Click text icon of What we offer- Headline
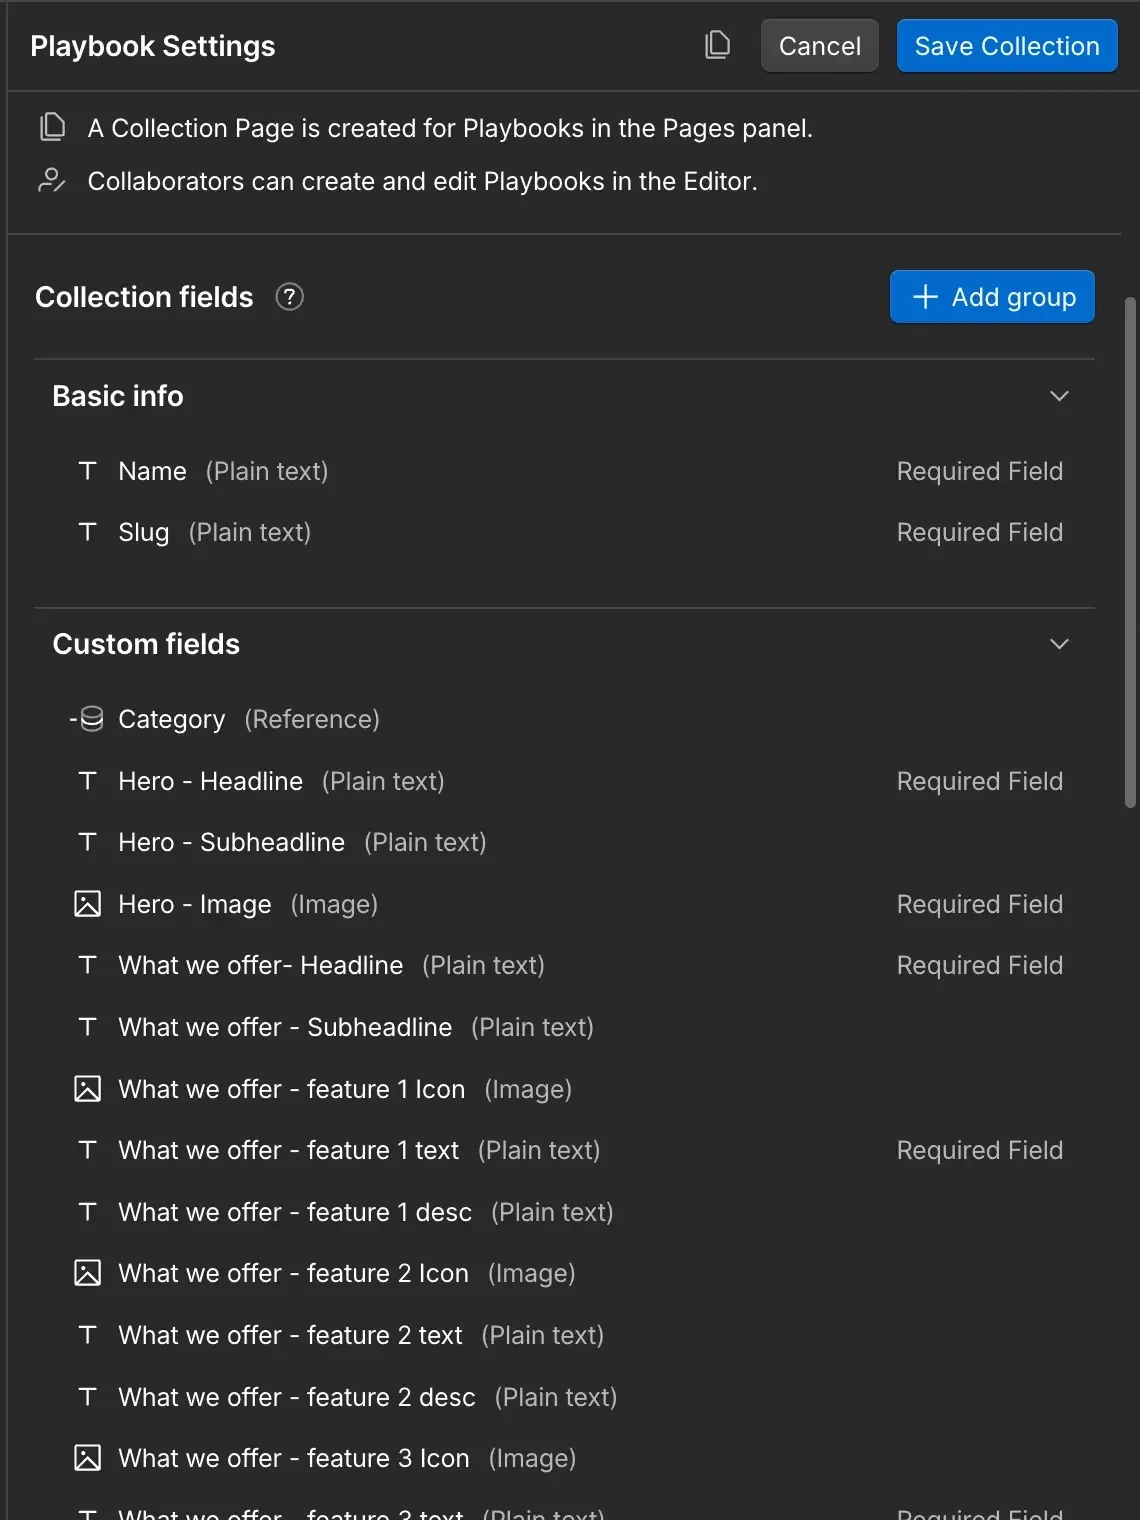This screenshot has width=1140, height=1520. pos(88,965)
